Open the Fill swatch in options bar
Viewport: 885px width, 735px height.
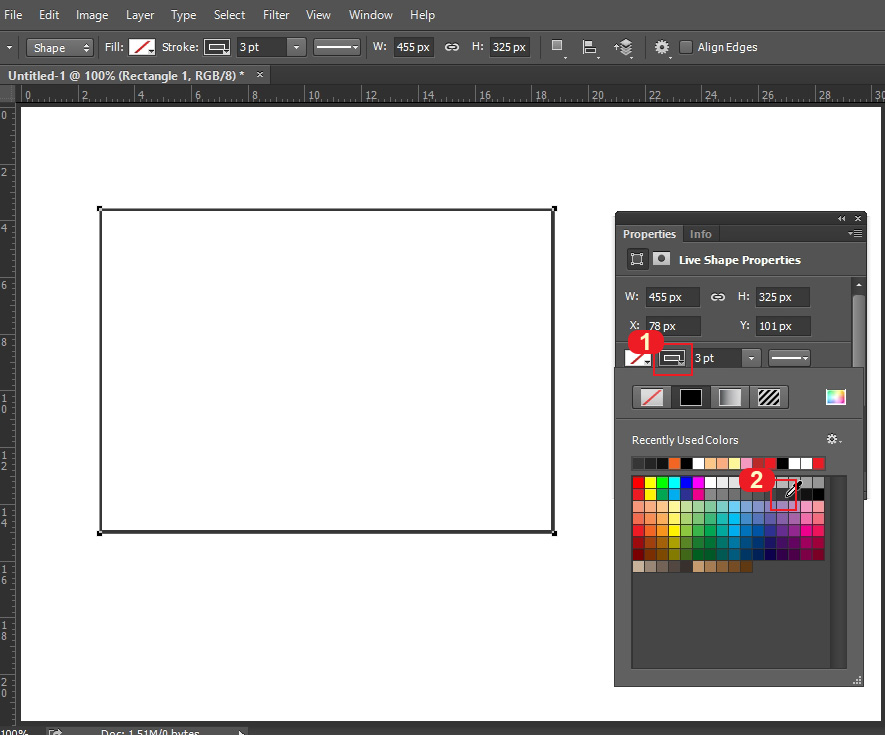point(142,47)
